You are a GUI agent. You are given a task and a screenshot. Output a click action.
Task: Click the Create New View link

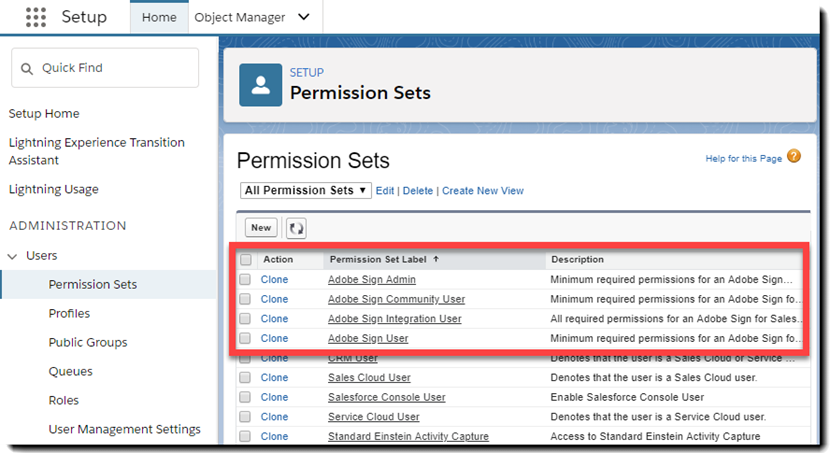point(482,191)
